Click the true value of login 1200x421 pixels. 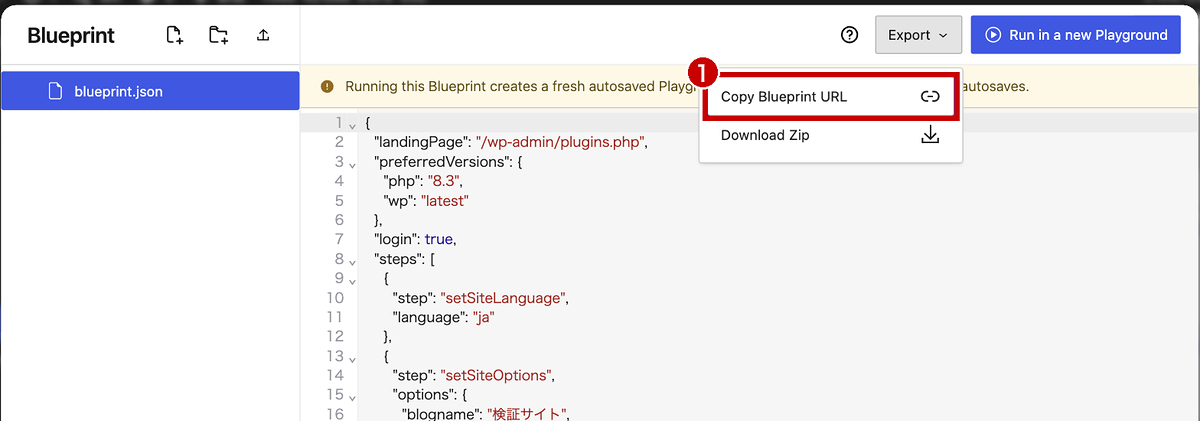pyautogui.click(x=439, y=239)
